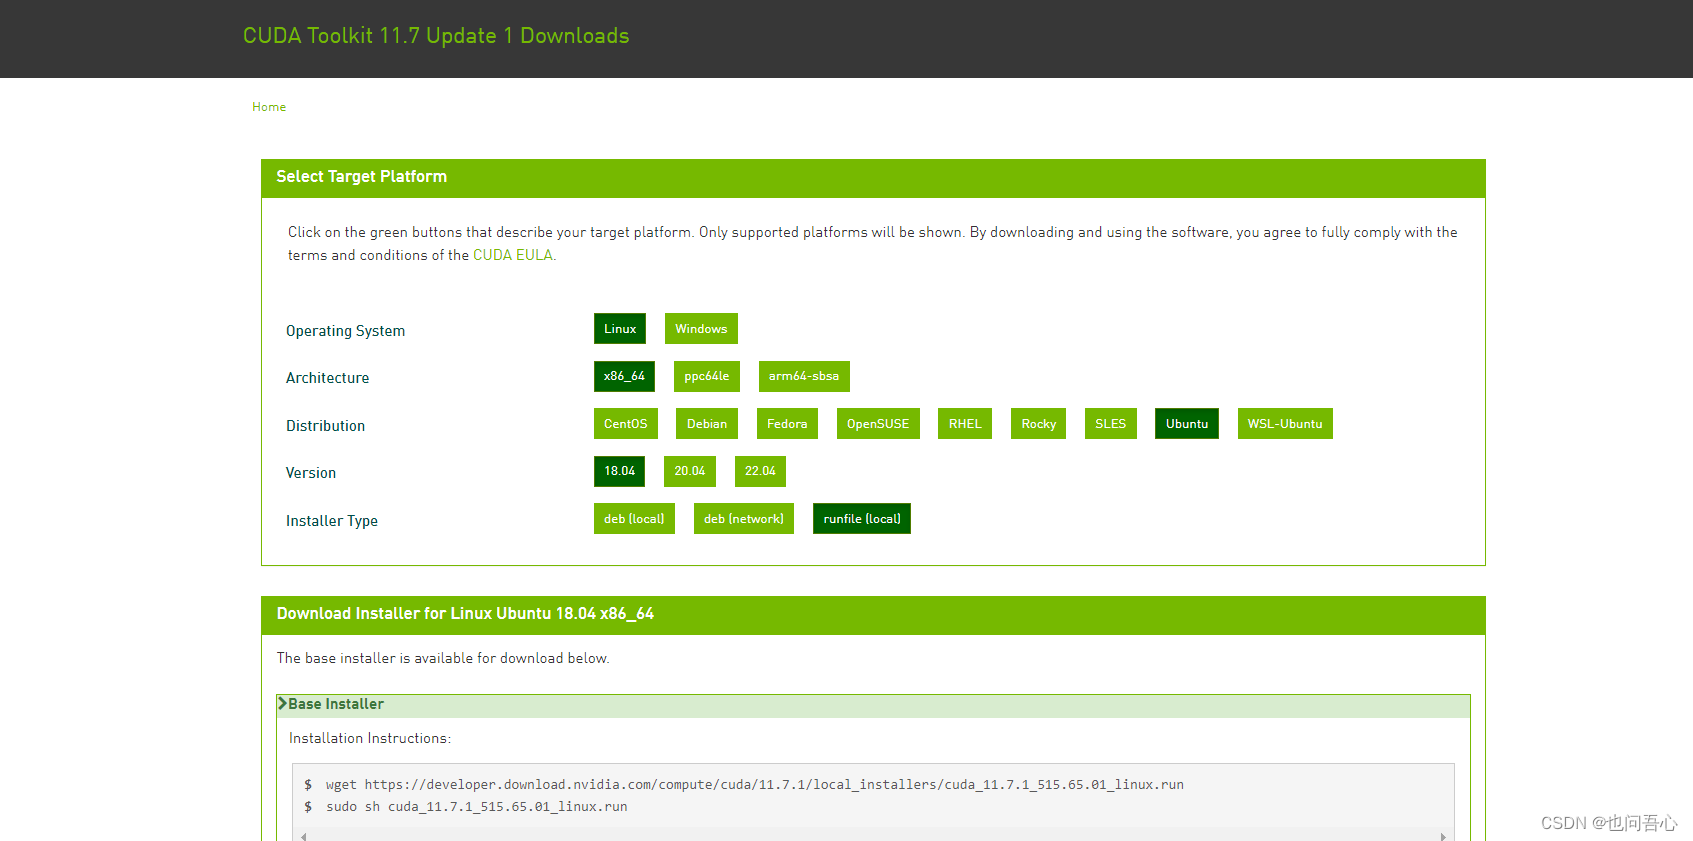
Task: Click the Distribution label
Action: (x=325, y=426)
